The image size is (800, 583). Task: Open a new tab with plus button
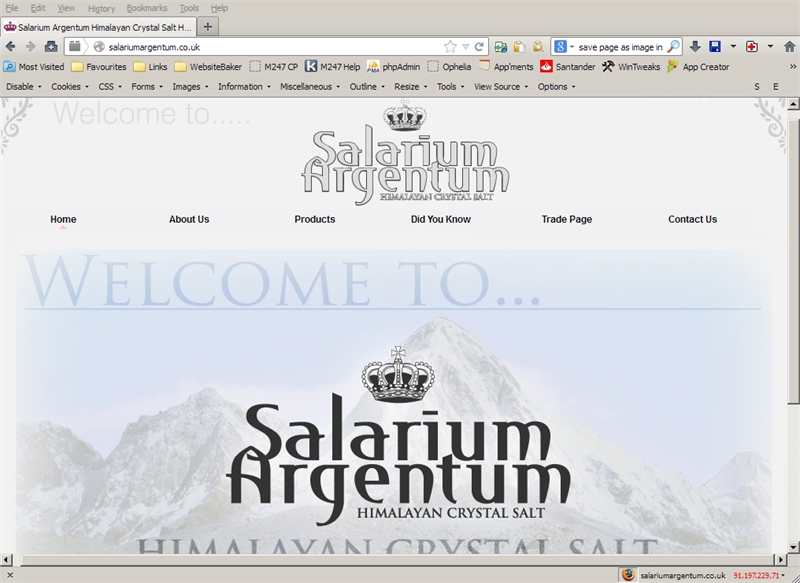click(x=207, y=26)
